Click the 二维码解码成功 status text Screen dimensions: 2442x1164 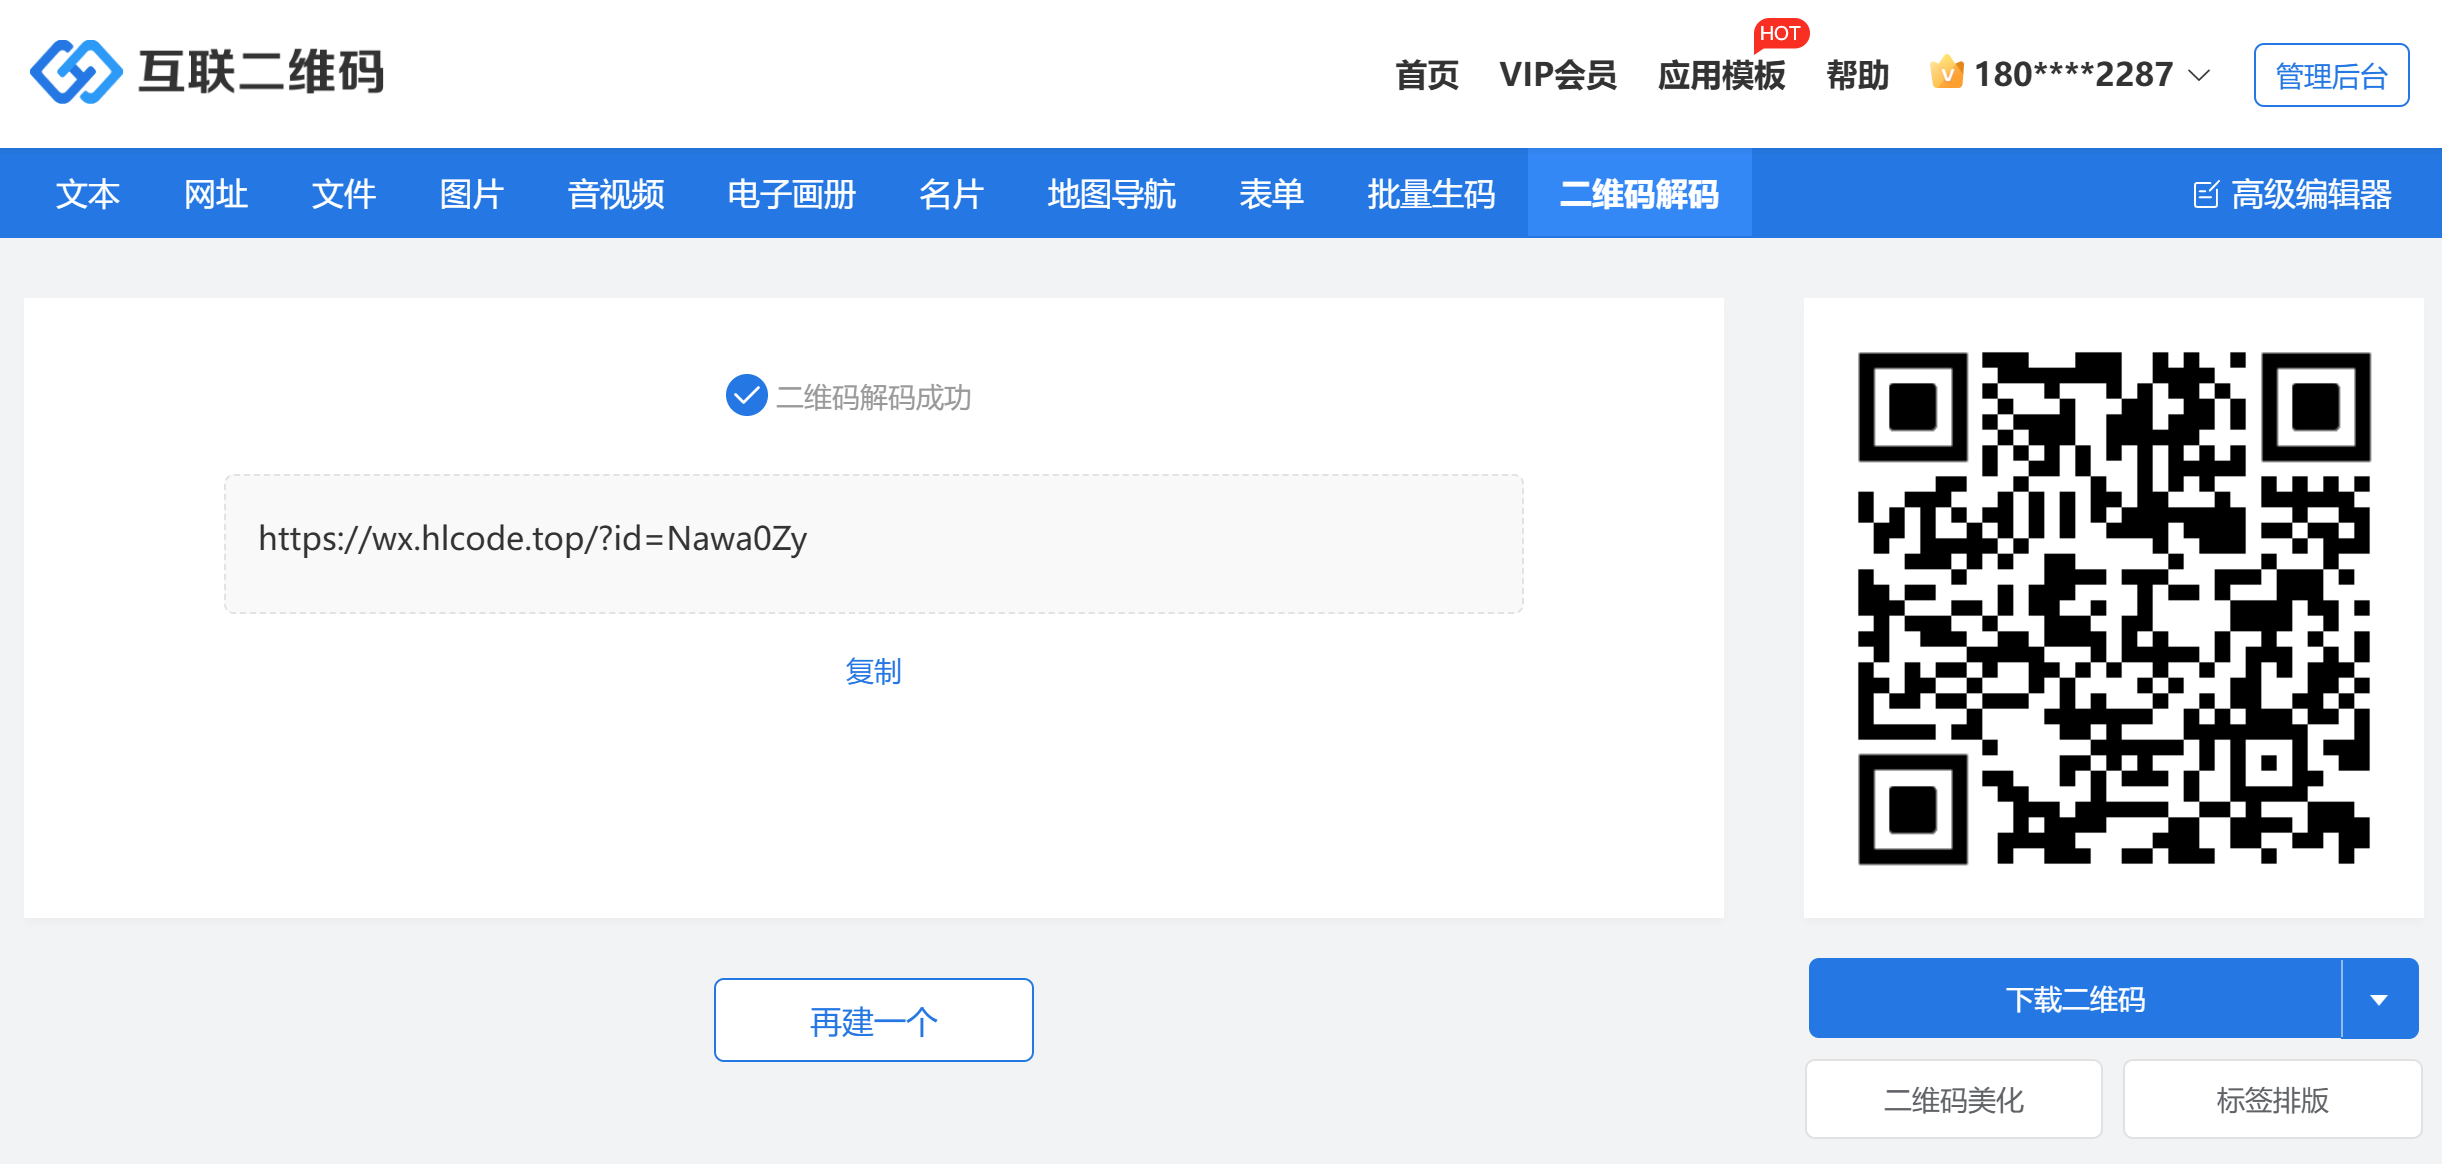(x=874, y=397)
